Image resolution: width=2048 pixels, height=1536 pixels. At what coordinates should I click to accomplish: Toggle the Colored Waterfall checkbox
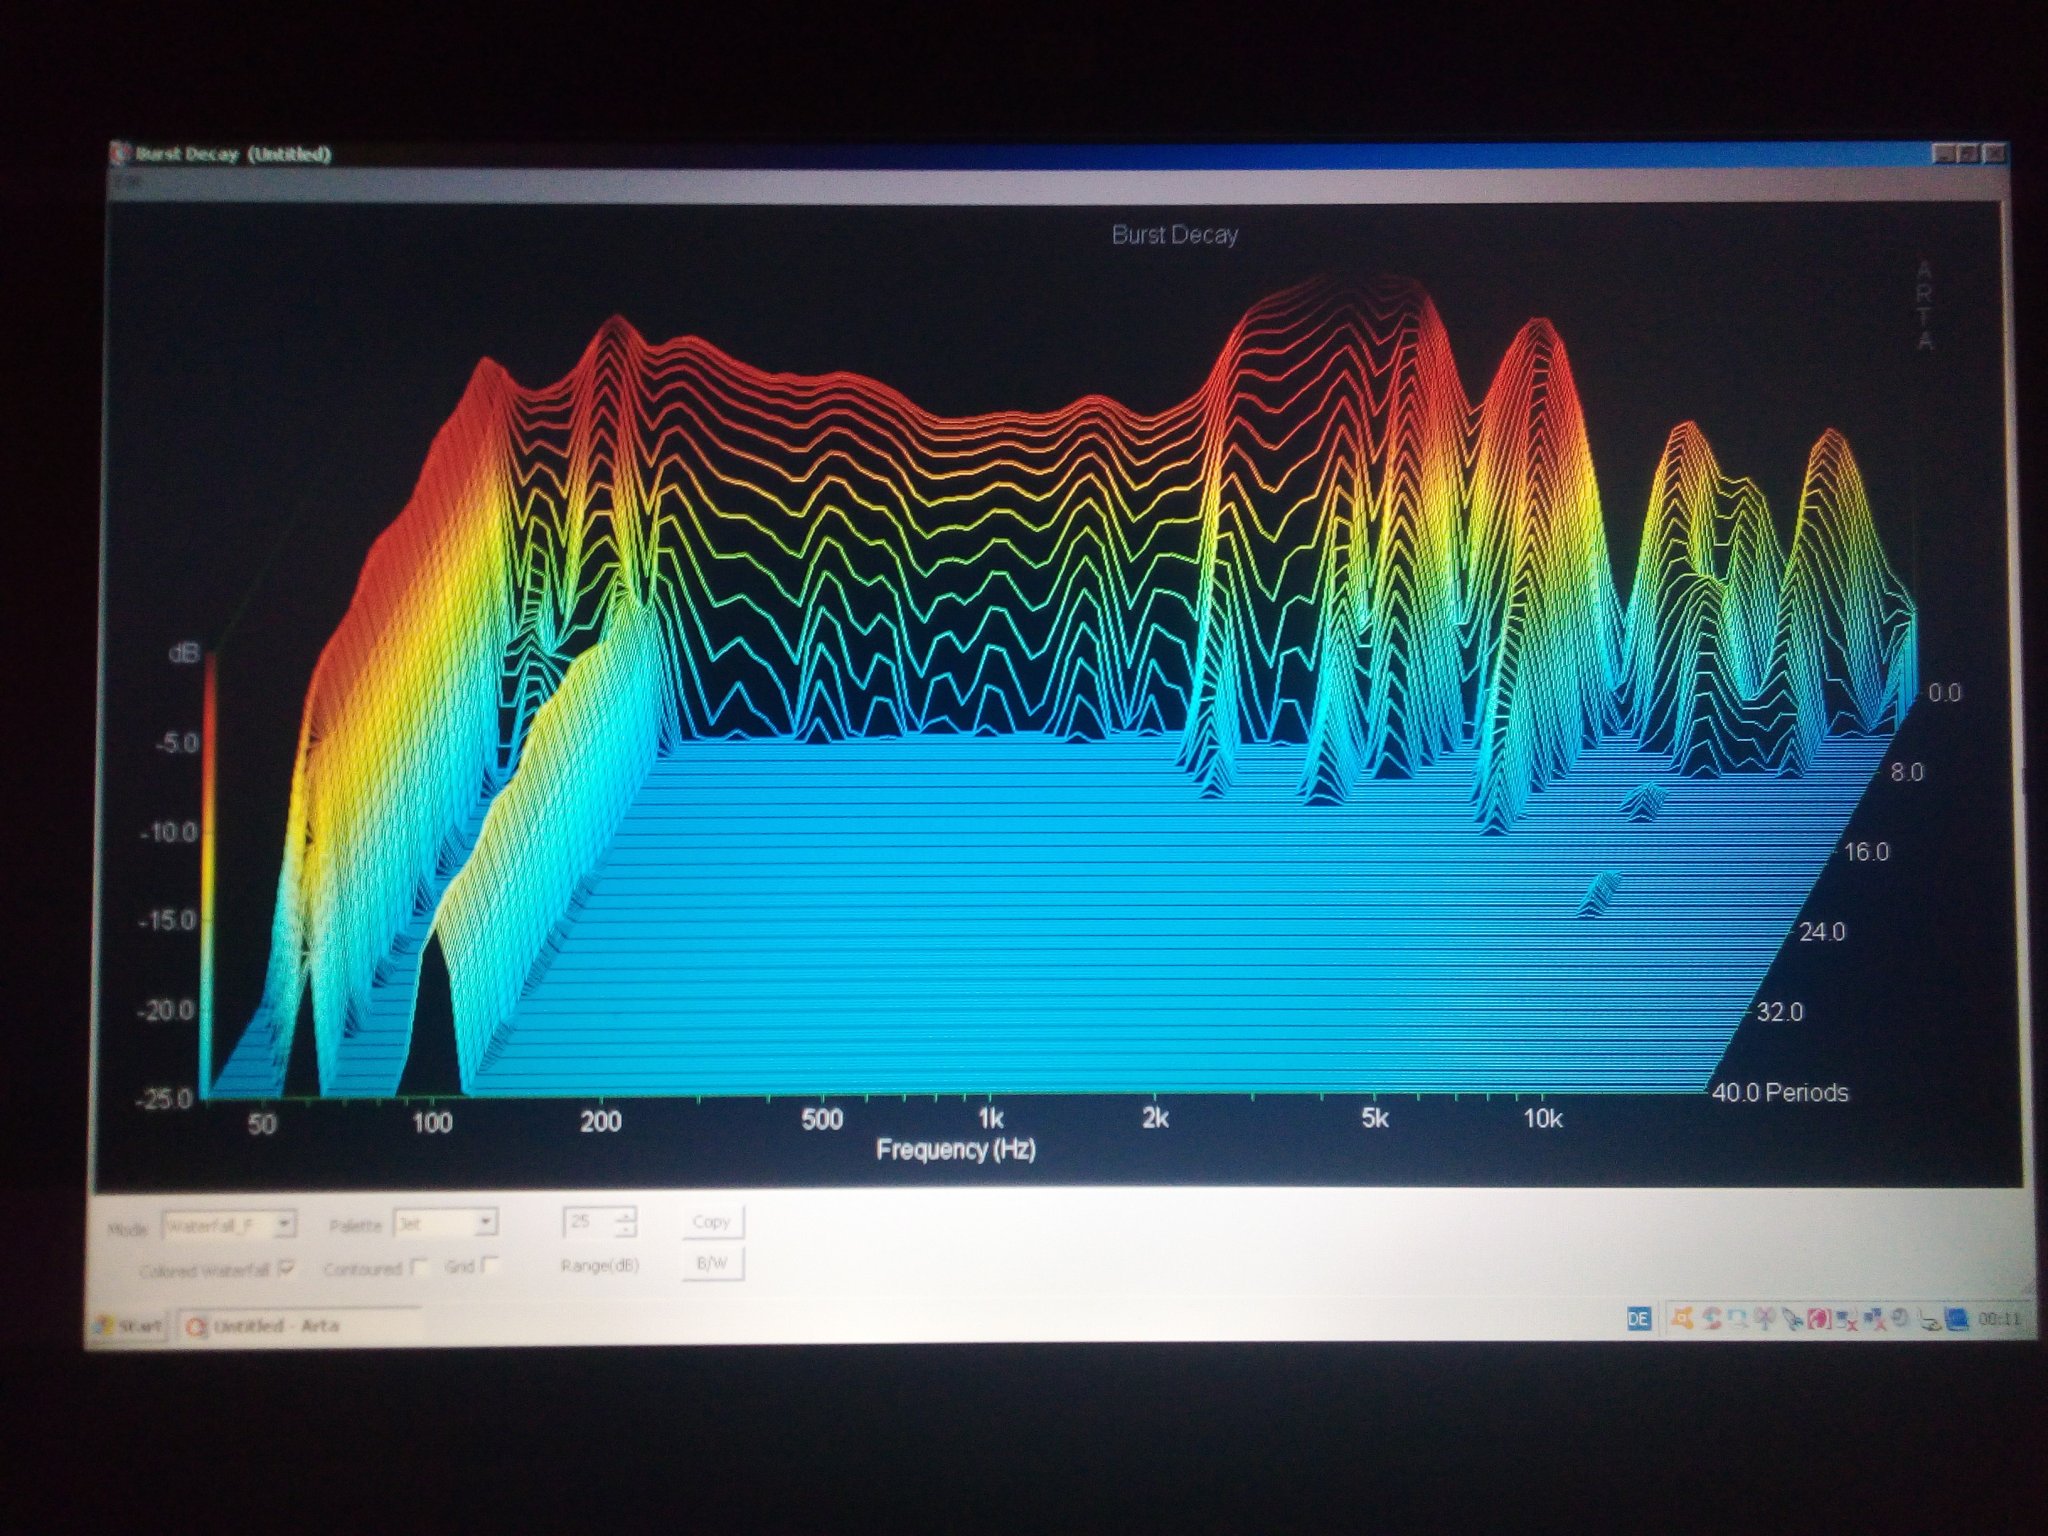(x=286, y=1268)
